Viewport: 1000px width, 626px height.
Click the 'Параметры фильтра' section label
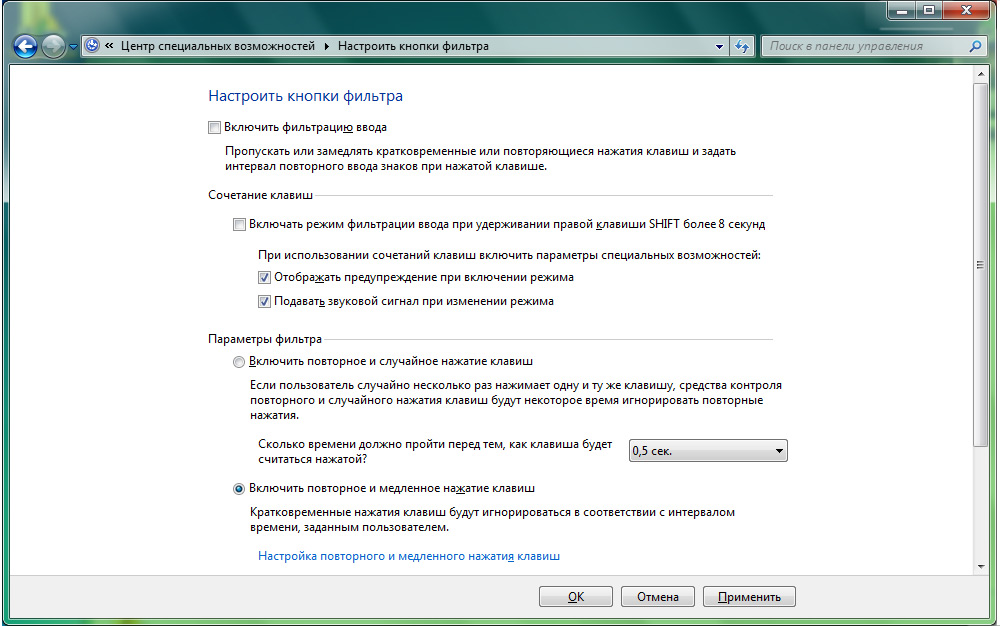pos(265,339)
